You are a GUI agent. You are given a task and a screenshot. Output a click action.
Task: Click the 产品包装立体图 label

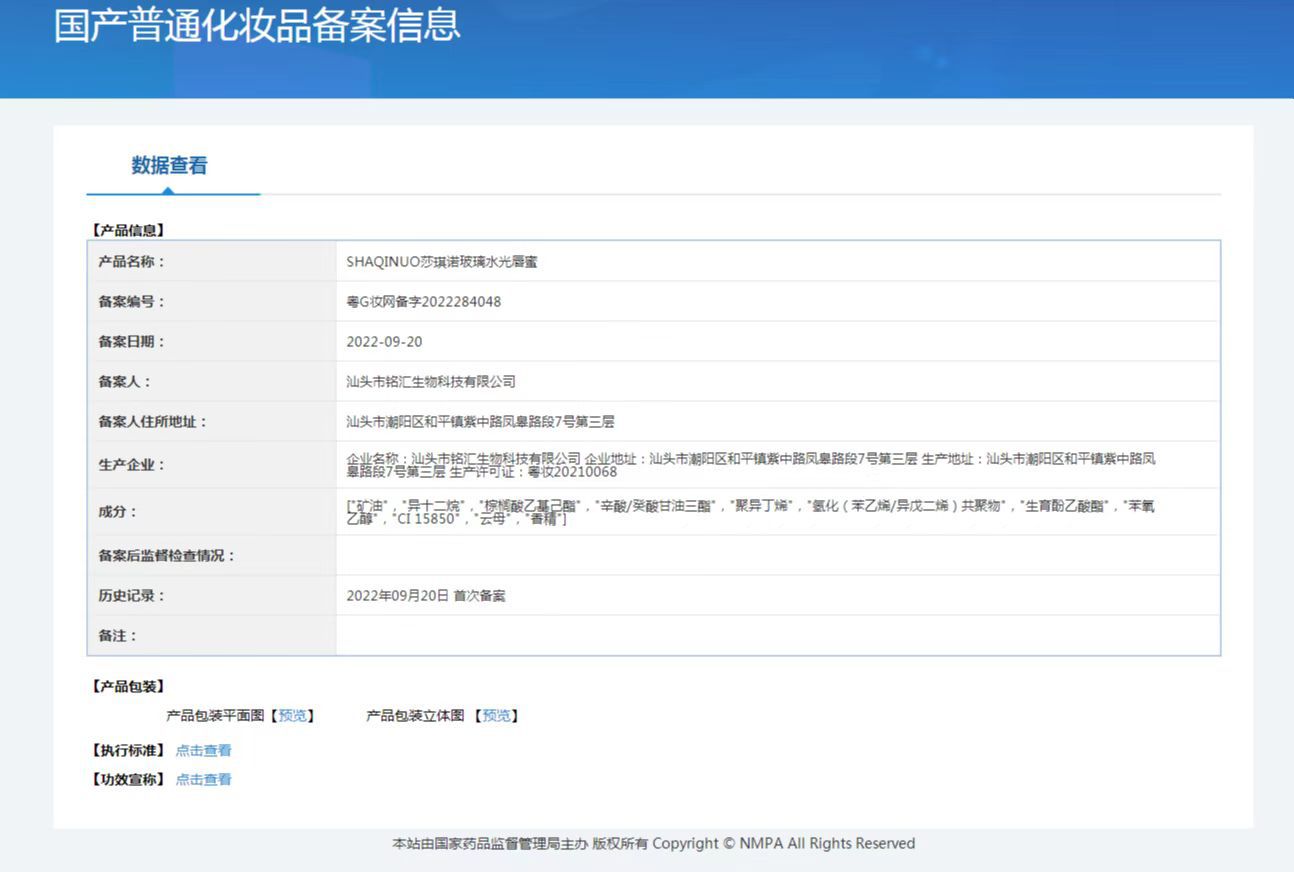415,716
